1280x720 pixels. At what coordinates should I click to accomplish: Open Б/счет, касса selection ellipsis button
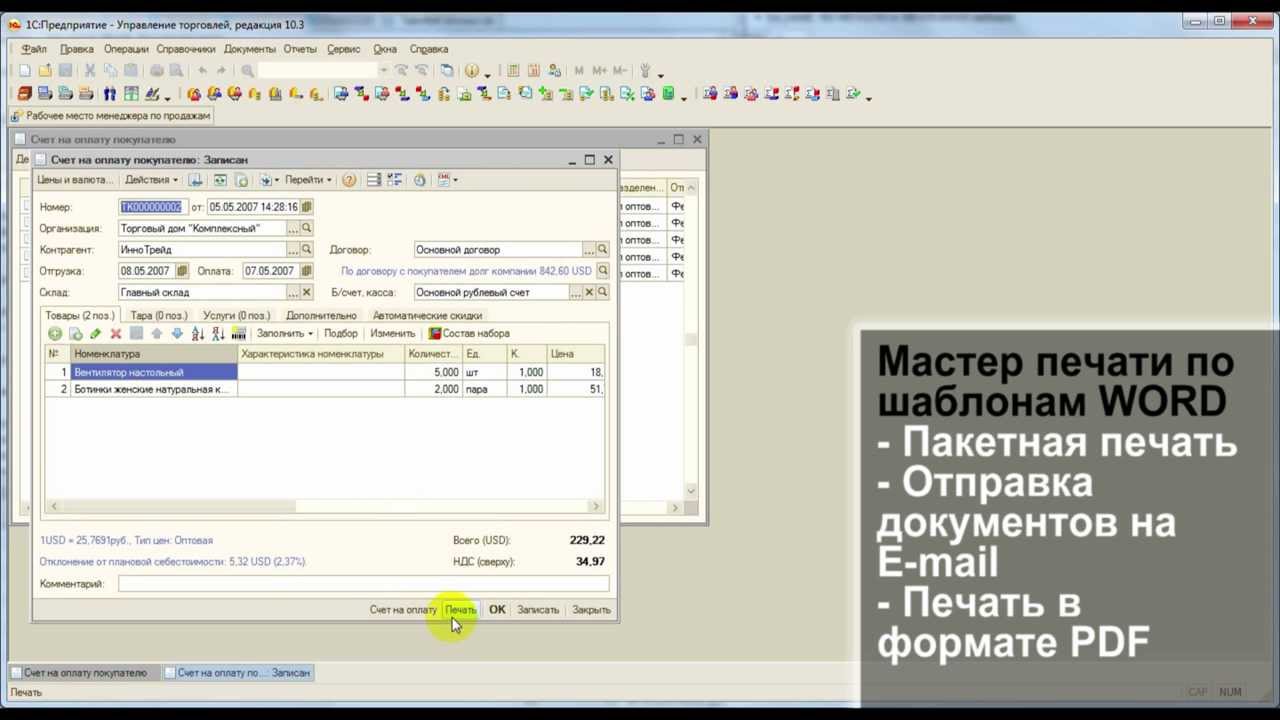click(576, 293)
